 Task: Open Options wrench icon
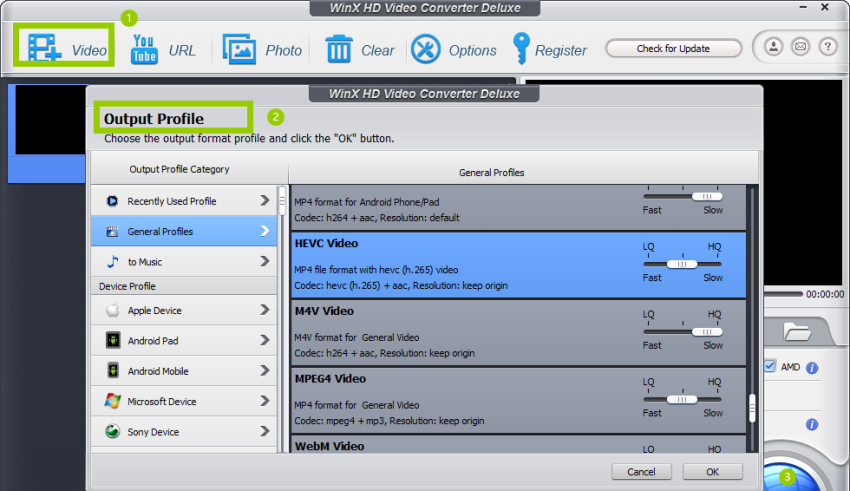click(x=426, y=49)
